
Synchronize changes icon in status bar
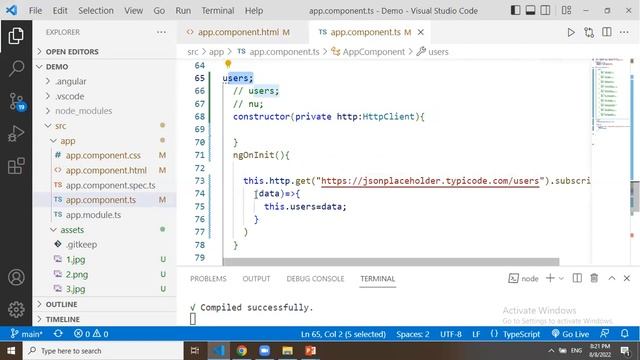[x=58, y=334]
